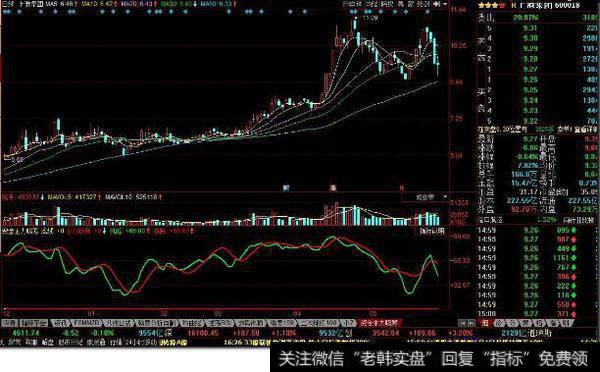Open the indicator dropdown in the volume panel
The height and width of the screenshot is (372, 600).
click(x=444, y=197)
